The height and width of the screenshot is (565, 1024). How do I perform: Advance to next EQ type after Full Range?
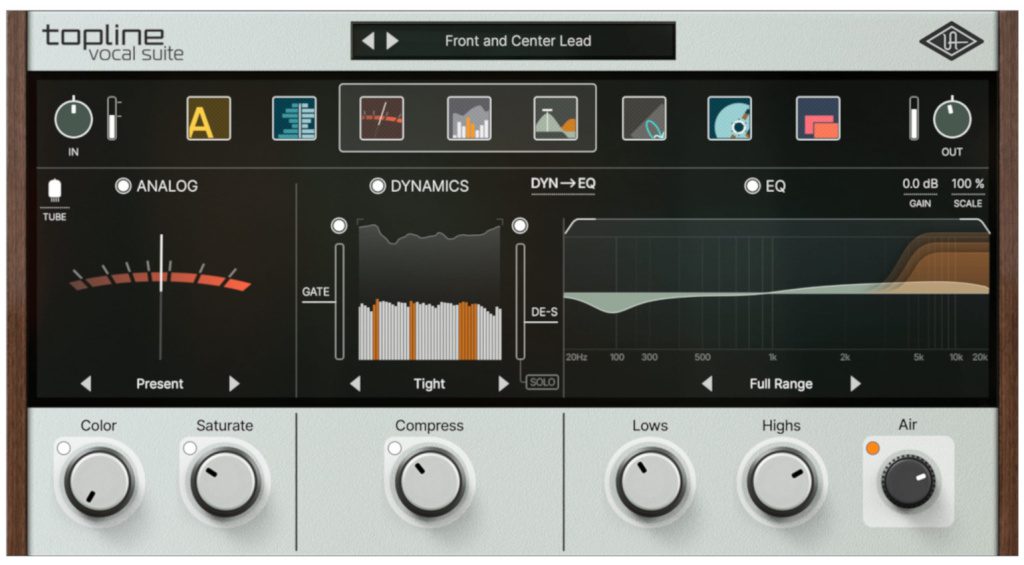point(855,384)
